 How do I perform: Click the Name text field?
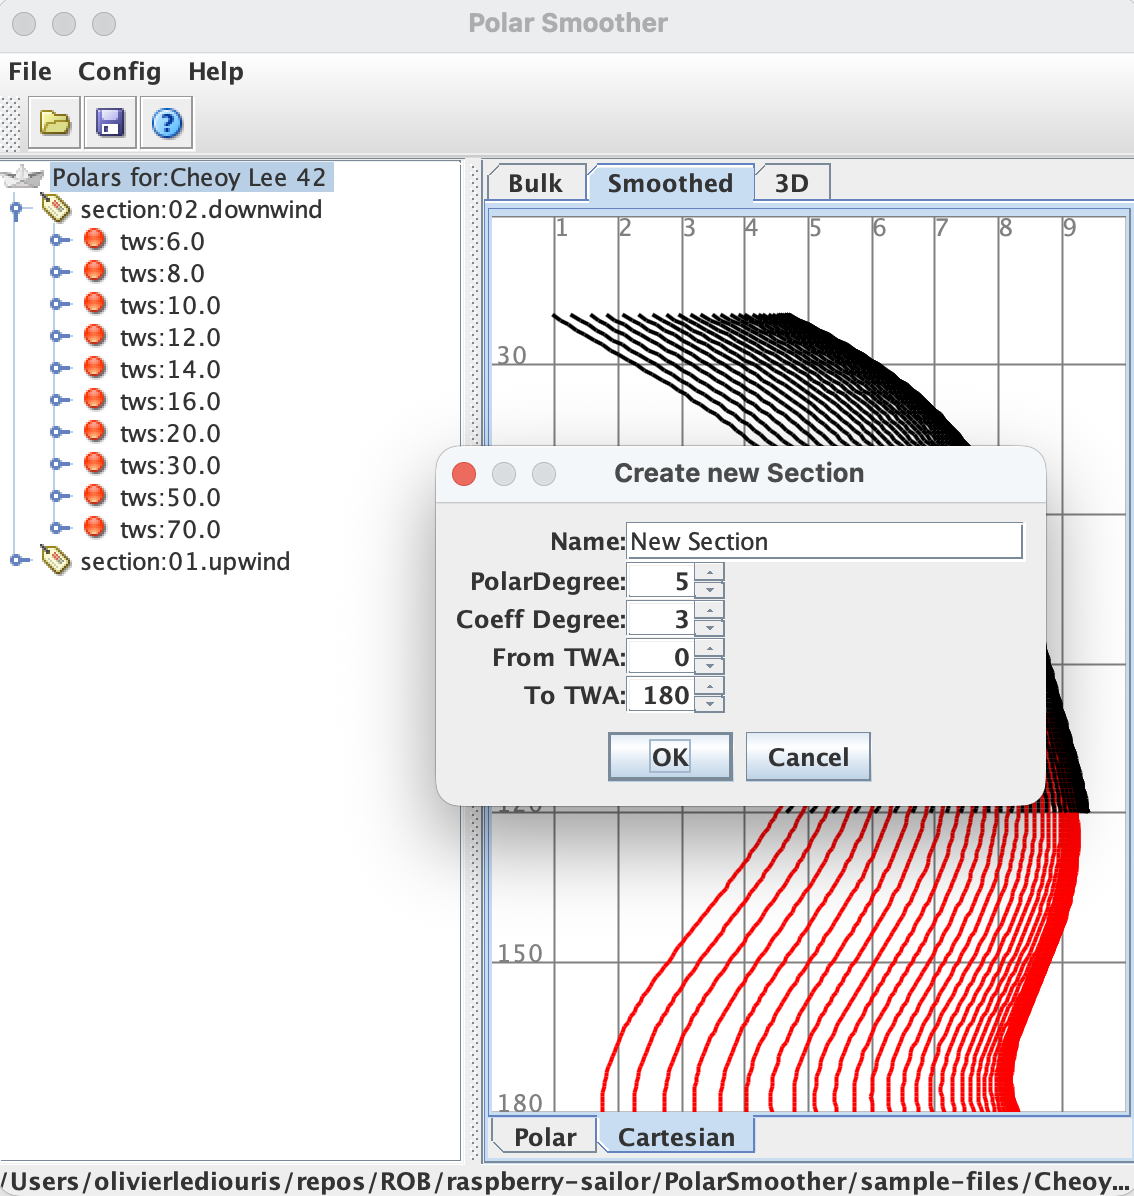824,541
